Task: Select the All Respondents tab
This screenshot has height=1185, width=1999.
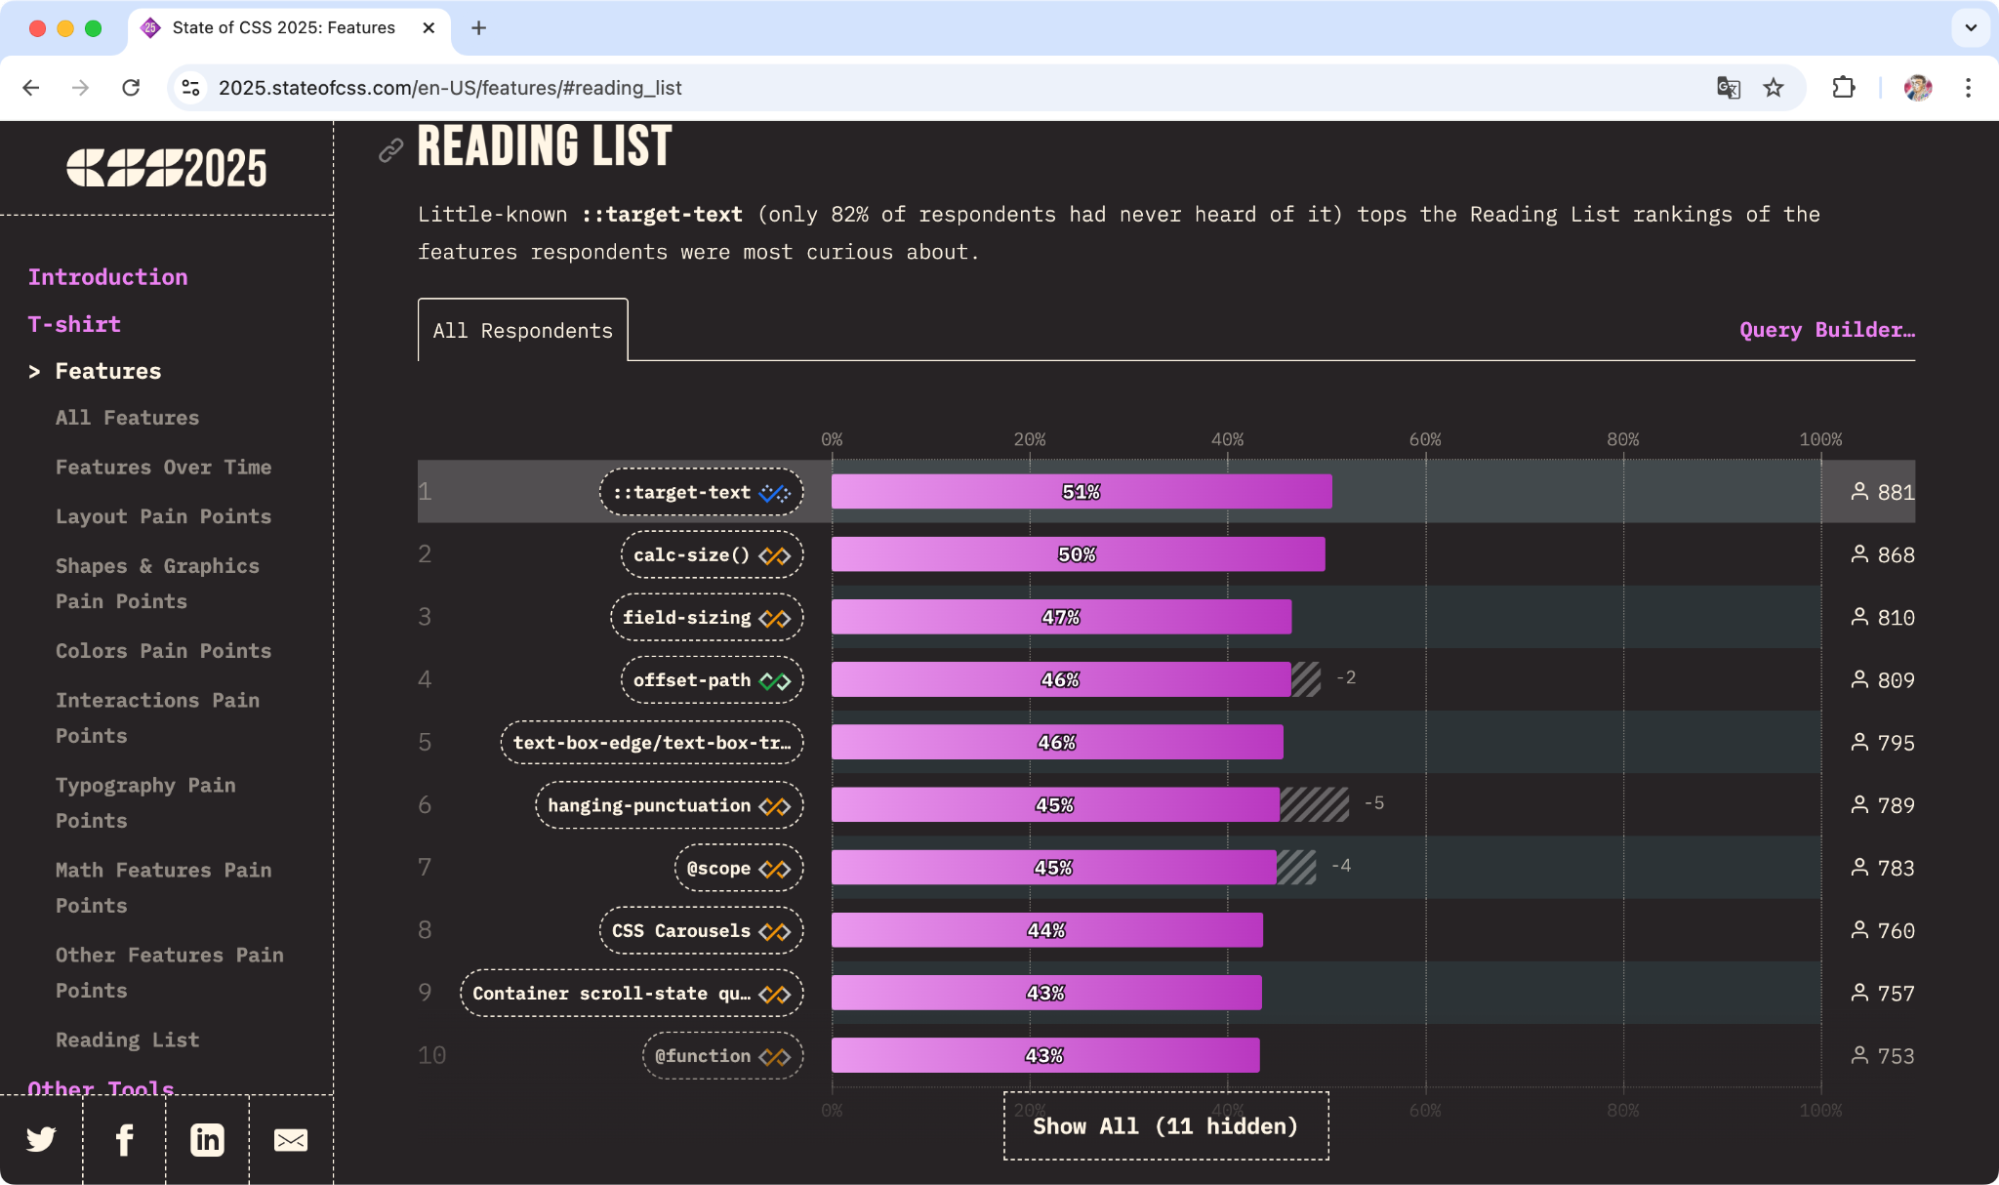Action: click(x=522, y=330)
